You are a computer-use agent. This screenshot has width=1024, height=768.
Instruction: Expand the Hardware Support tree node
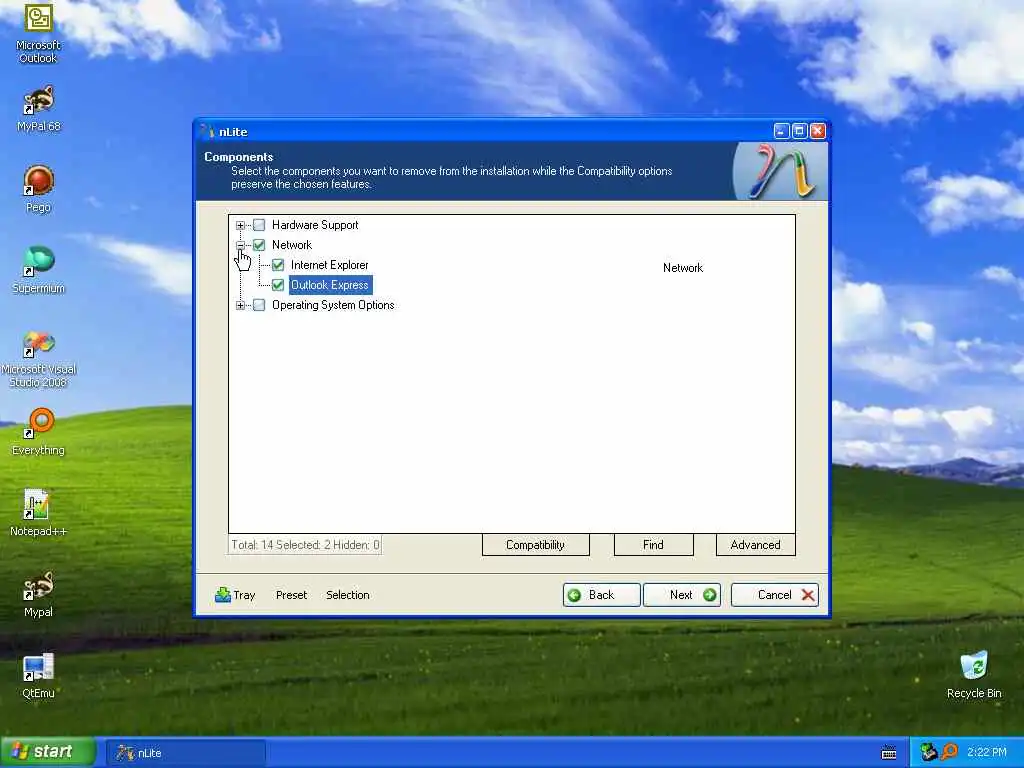(x=240, y=225)
